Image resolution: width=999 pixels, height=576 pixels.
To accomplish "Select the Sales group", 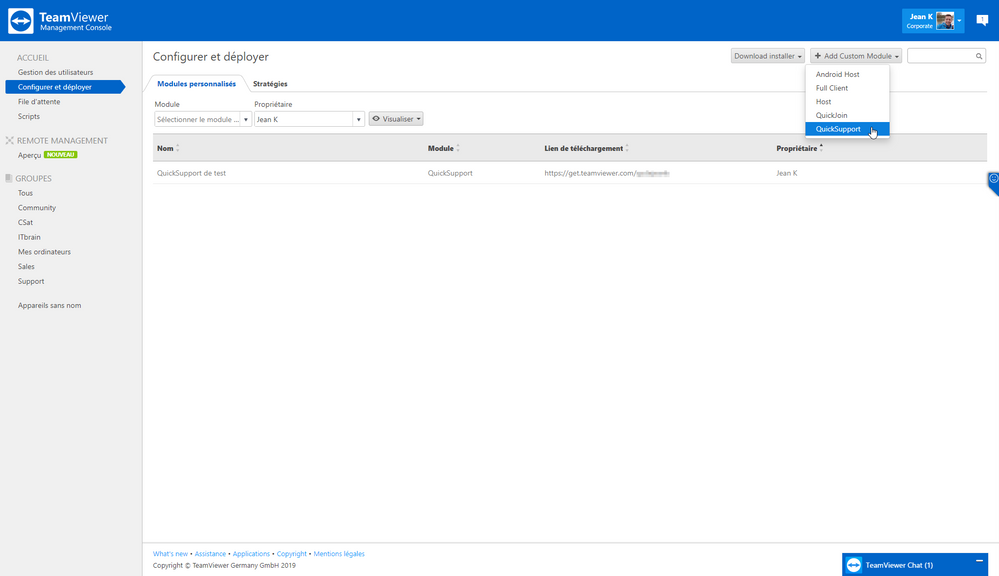I will (26, 266).
